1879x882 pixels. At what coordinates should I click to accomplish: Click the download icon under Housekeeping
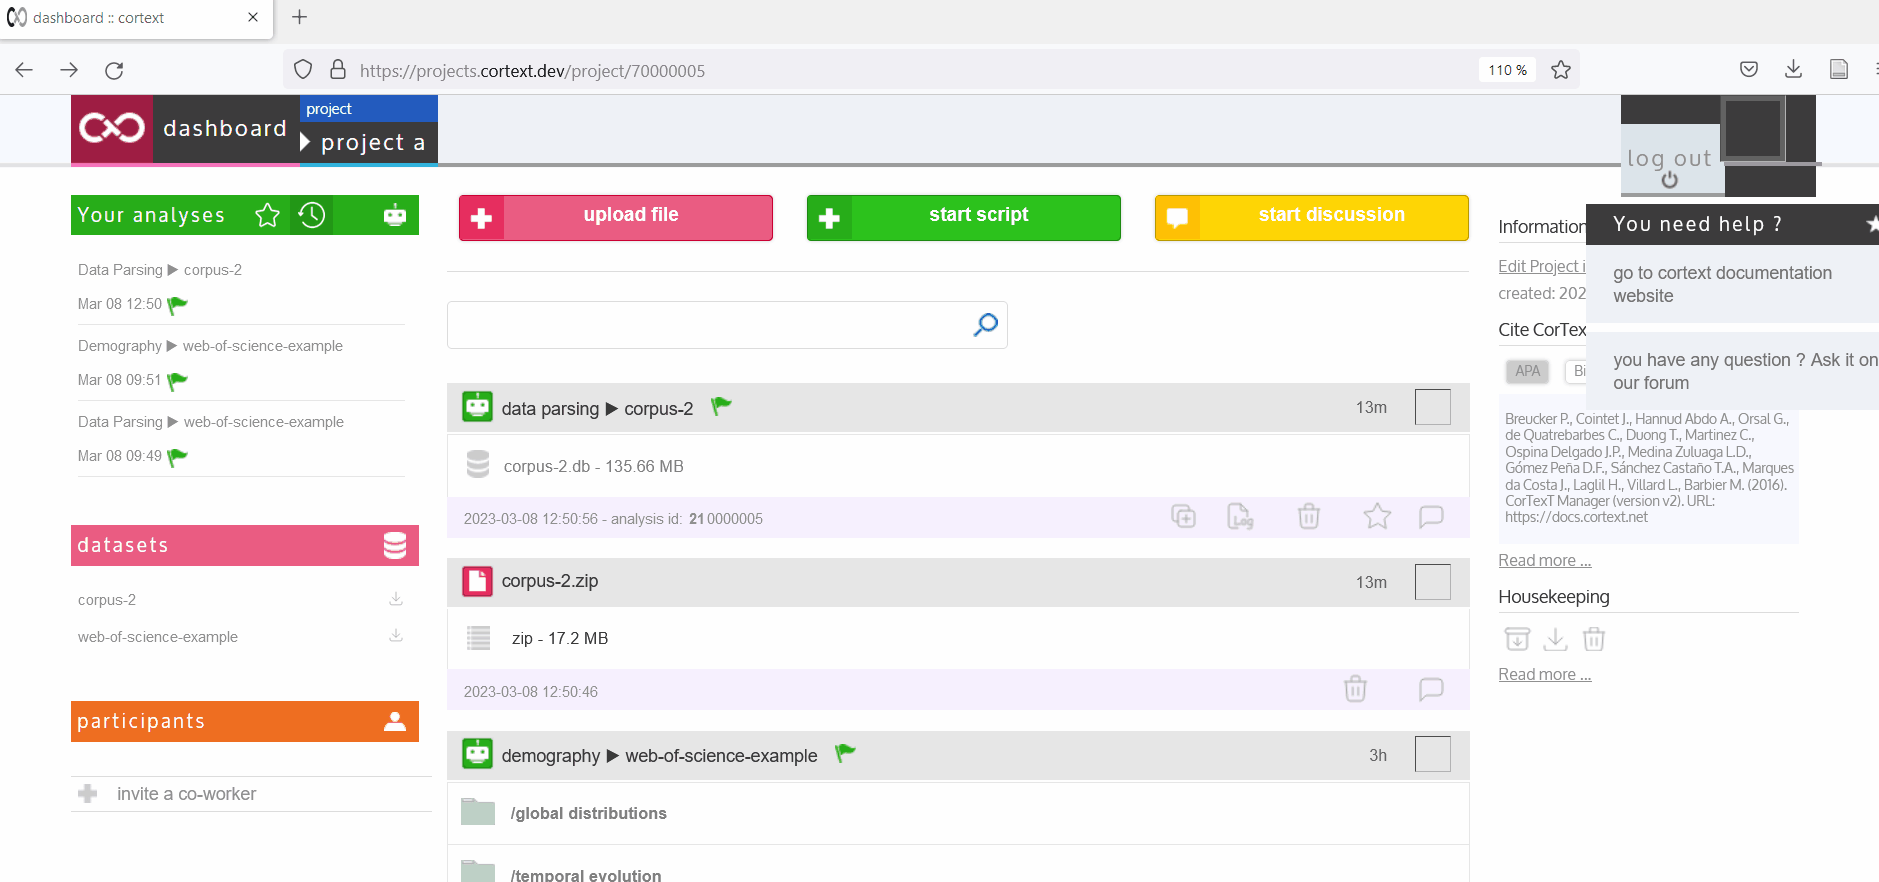tap(1555, 638)
